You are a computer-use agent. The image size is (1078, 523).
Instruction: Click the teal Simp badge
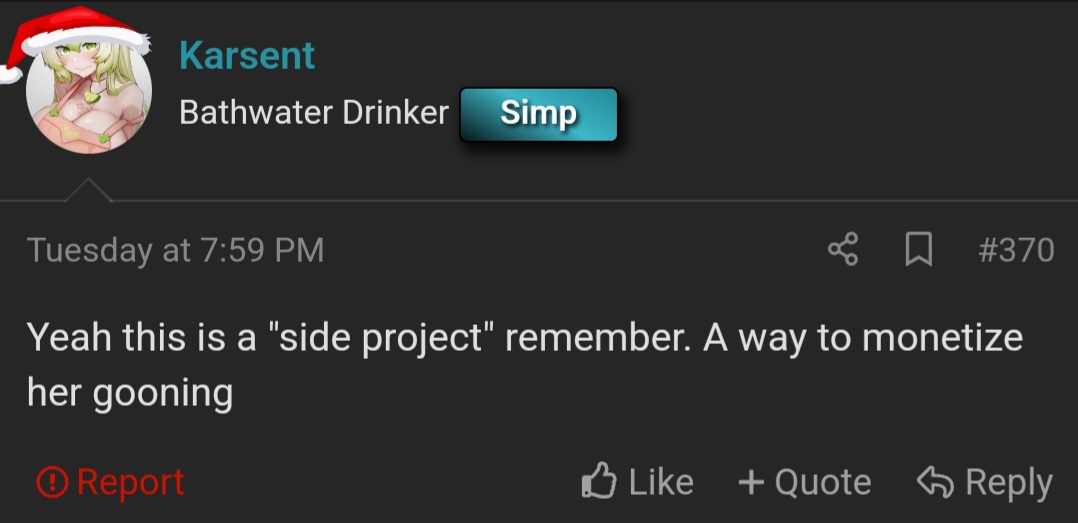pyautogui.click(x=538, y=114)
